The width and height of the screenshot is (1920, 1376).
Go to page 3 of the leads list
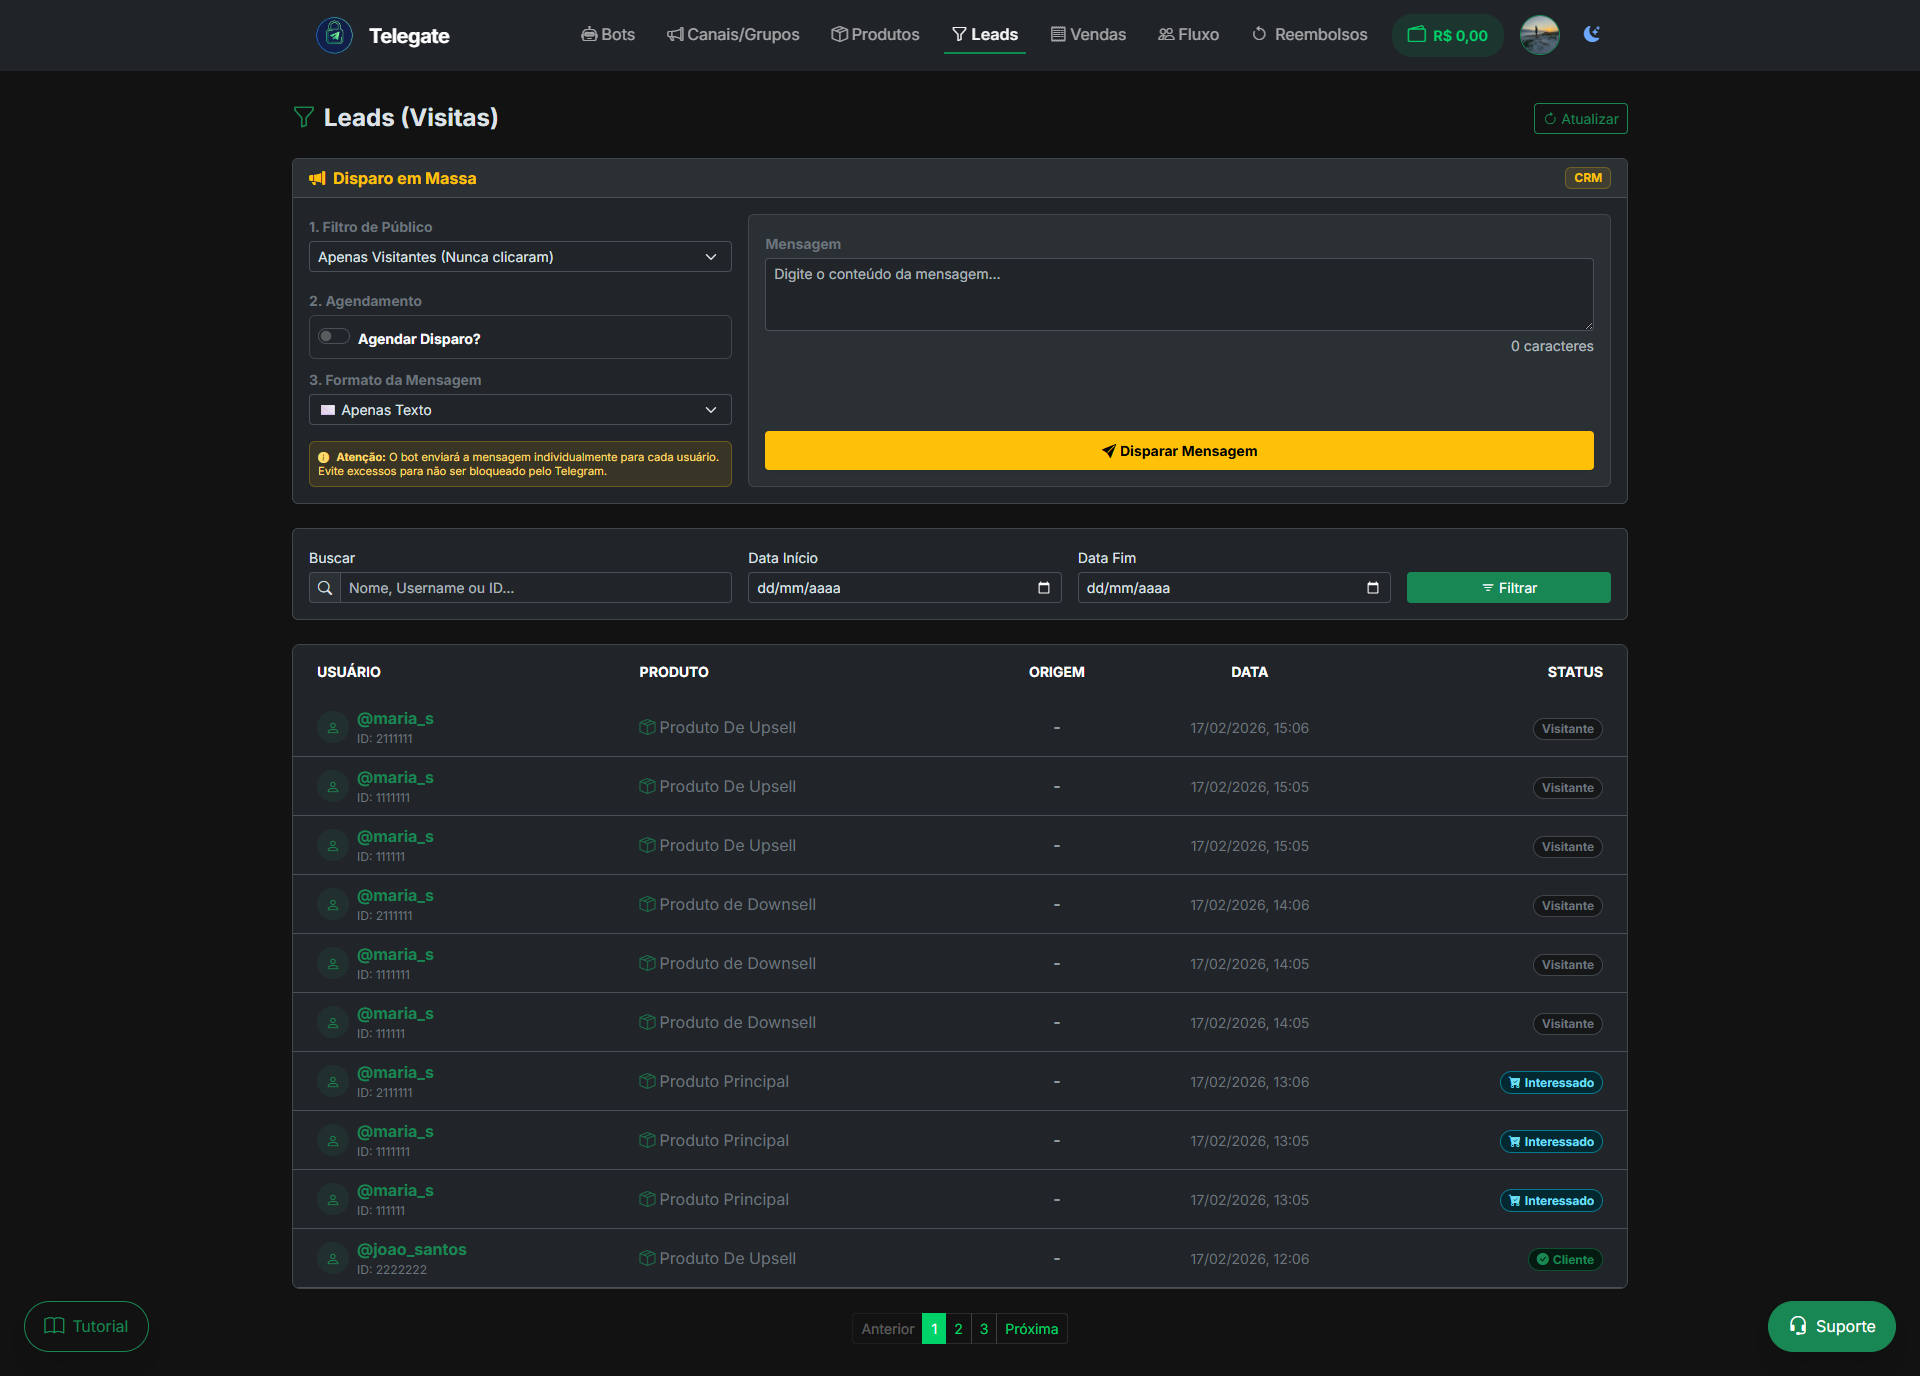[x=983, y=1329]
